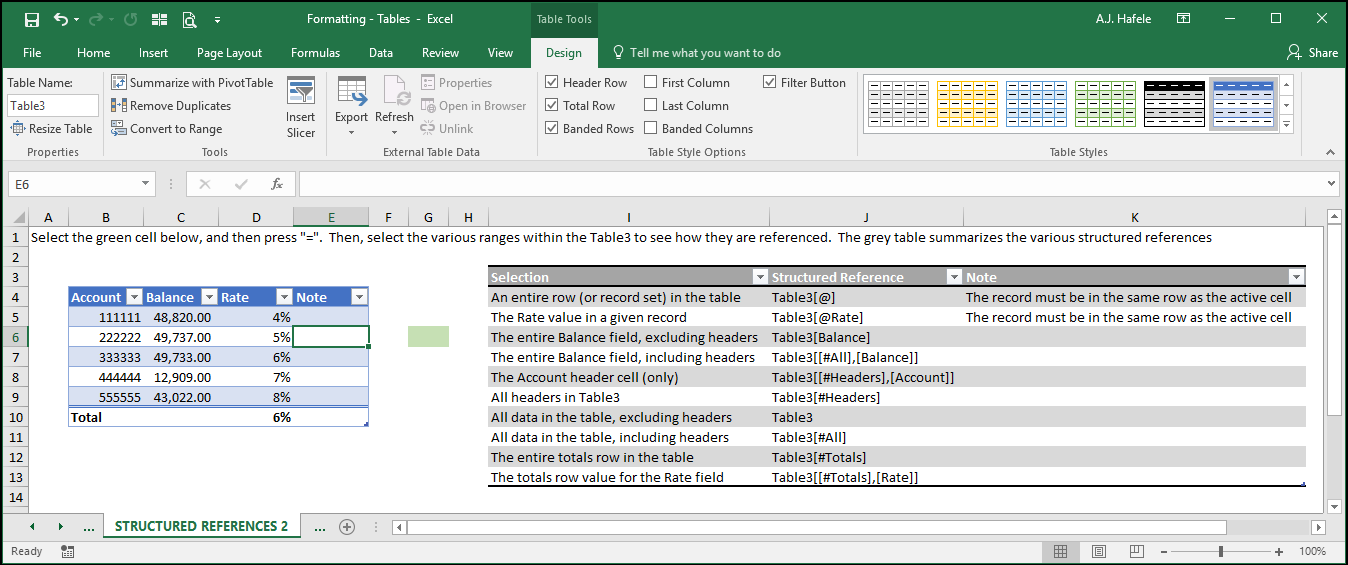The image size is (1348, 565).
Task: Click the Table Name input field
Action: pyautogui.click(x=53, y=105)
